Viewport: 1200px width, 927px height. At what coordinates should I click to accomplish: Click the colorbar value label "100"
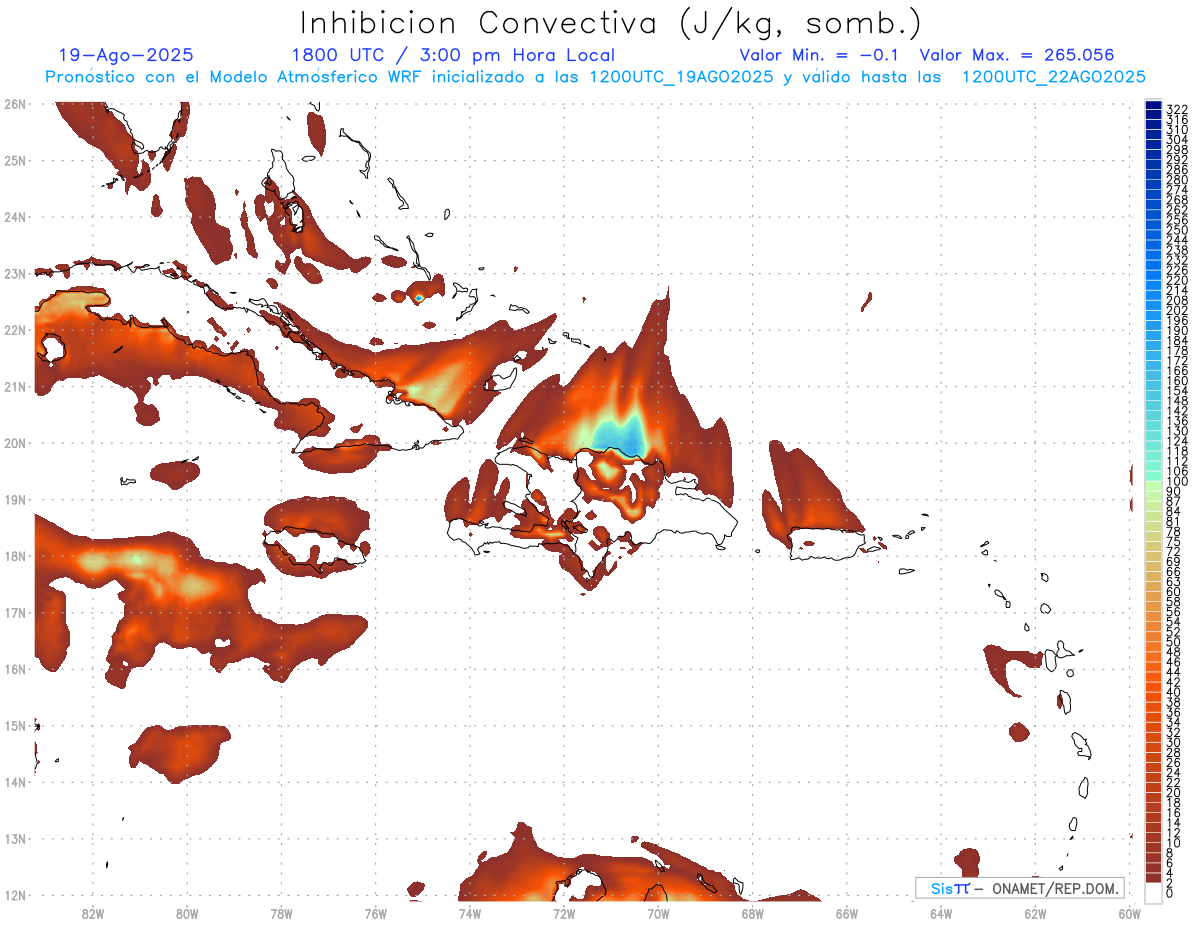(x=1177, y=482)
